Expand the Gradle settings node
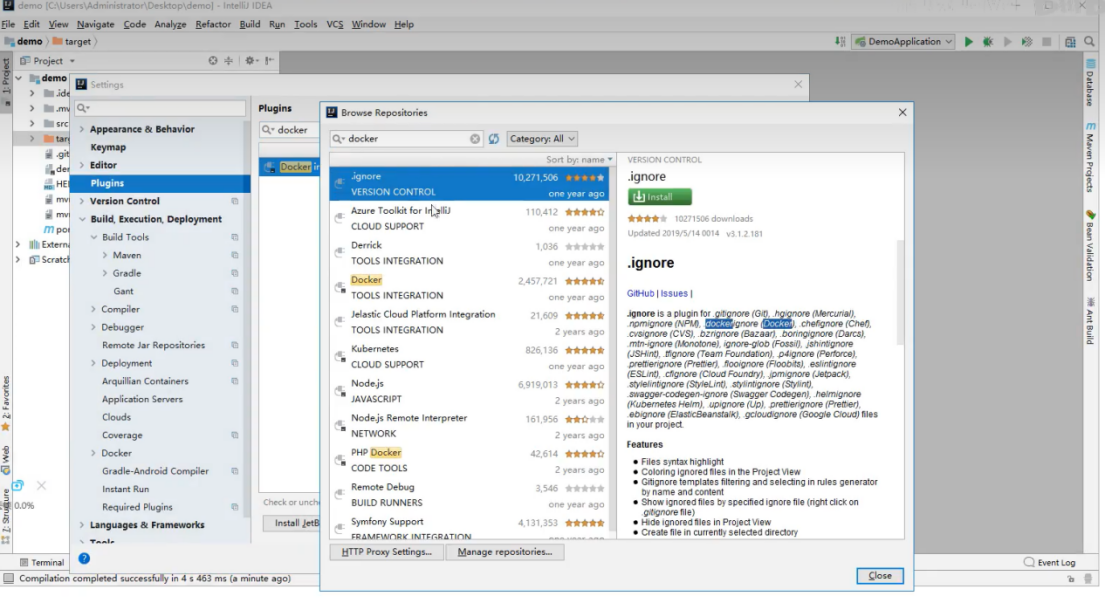Image resolution: width=1106 pixels, height=604 pixels. click(104, 273)
